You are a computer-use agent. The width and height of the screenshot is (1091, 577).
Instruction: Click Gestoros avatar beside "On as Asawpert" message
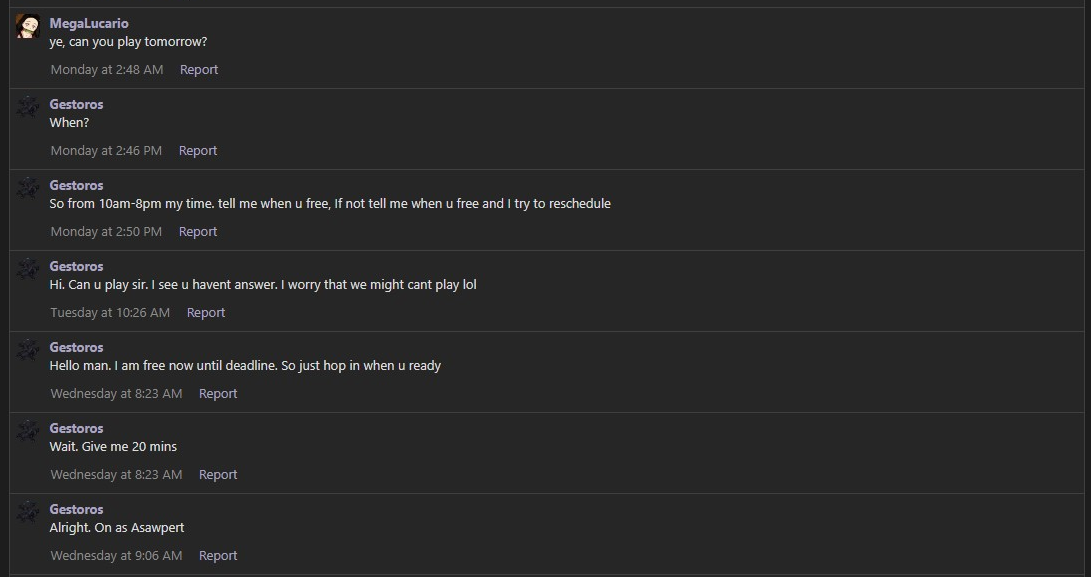click(x=28, y=512)
